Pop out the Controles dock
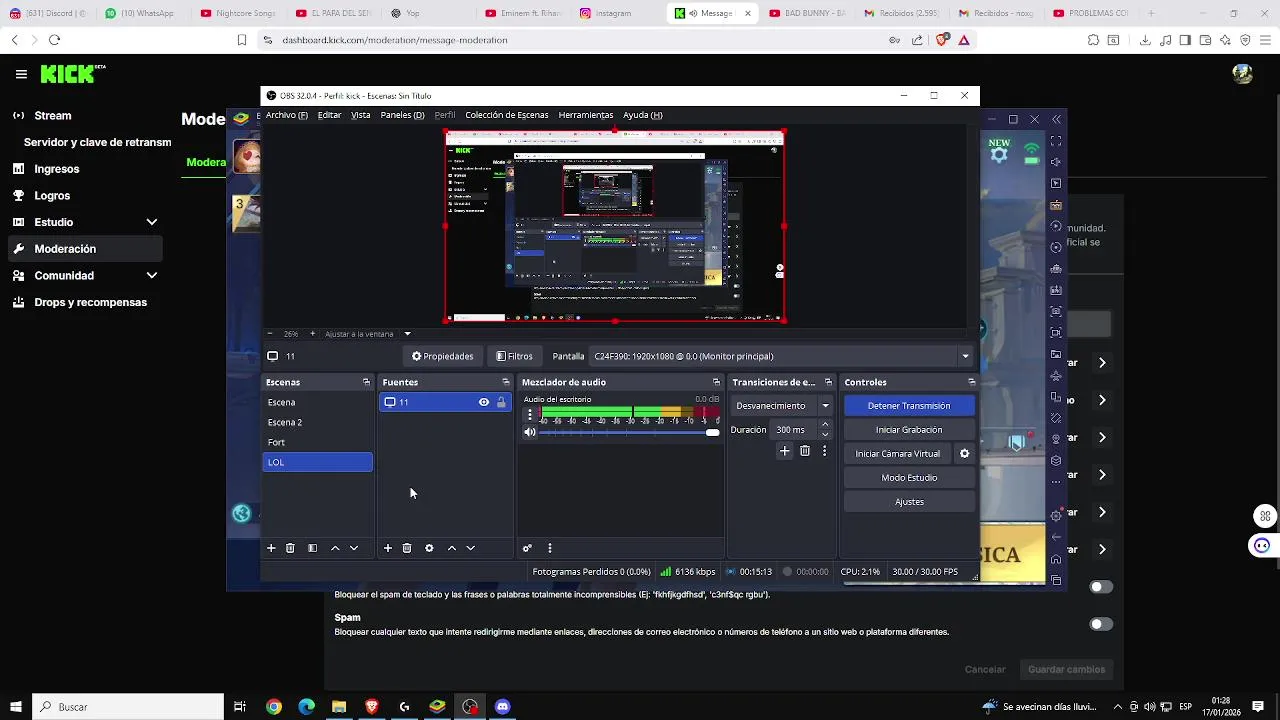The height and width of the screenshot is (720, 1280). coord(971,382)
